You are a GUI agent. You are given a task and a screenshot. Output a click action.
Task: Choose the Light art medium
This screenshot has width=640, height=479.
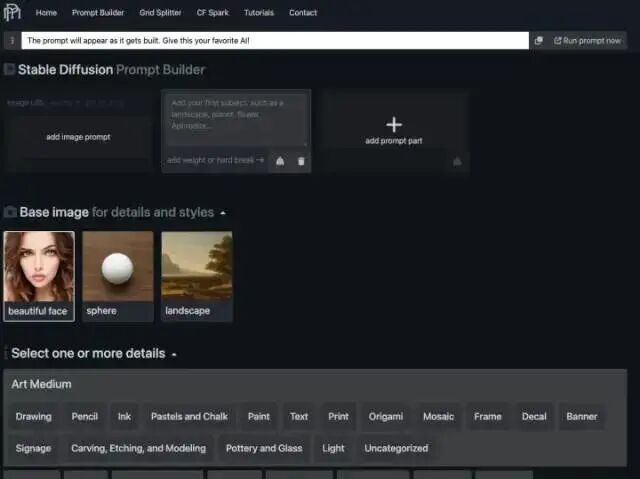[x=333, y=448]
